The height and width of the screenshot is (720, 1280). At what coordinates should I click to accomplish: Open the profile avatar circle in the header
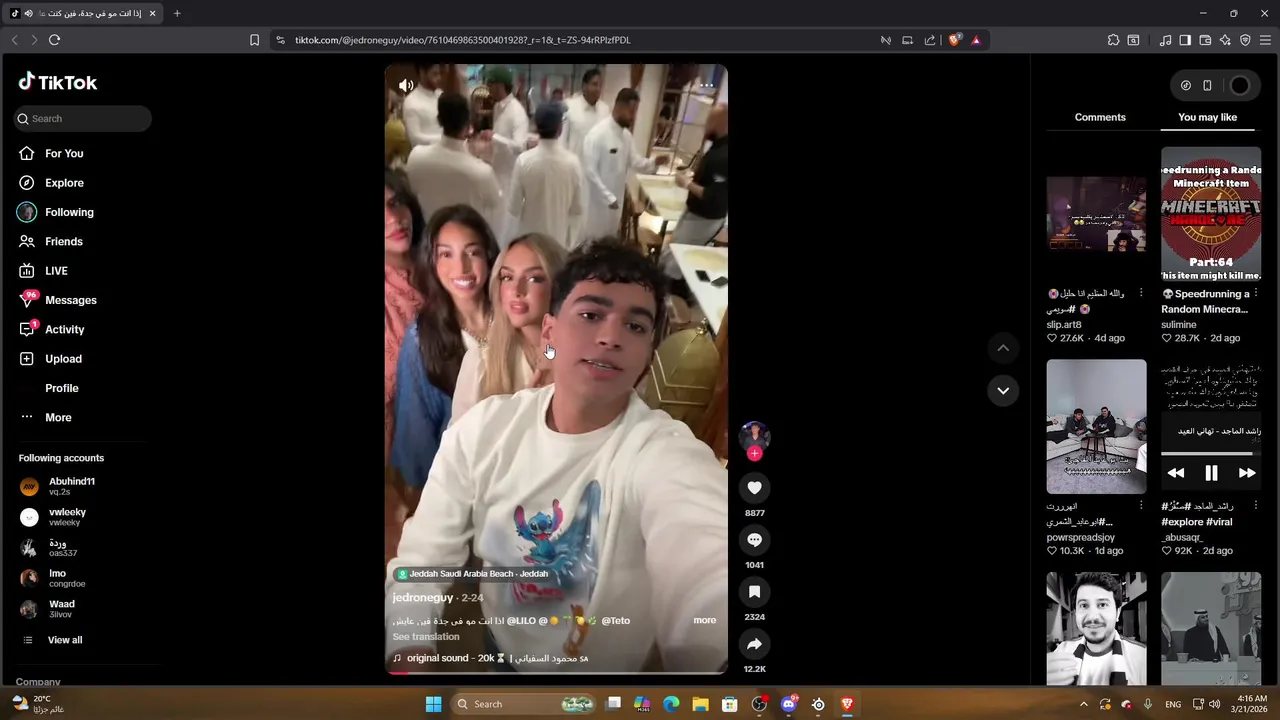tap(1240, 85)
